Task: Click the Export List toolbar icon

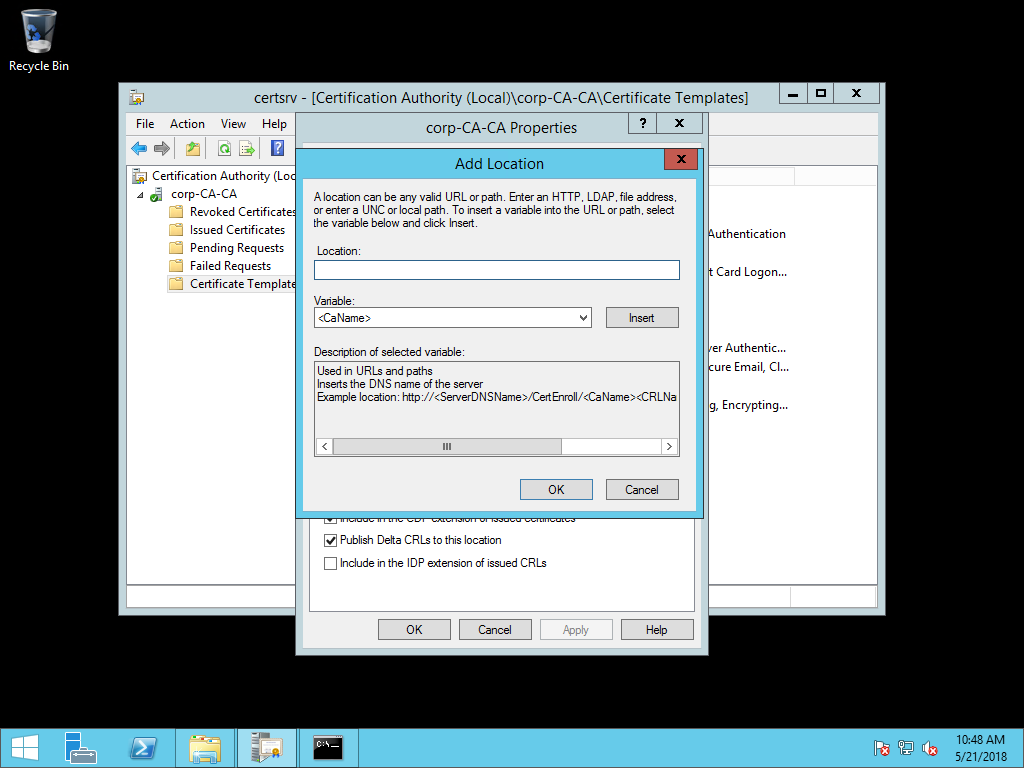Action: (x=247, y=148)
